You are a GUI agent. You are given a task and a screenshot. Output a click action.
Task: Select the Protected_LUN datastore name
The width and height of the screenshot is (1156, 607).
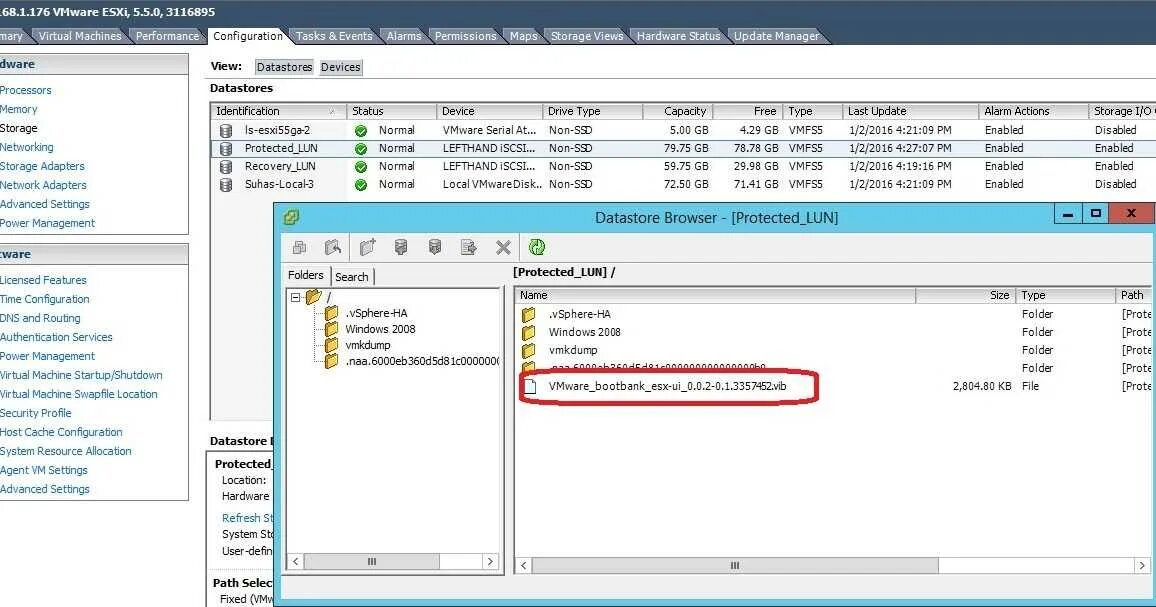[x=281, y=148]
